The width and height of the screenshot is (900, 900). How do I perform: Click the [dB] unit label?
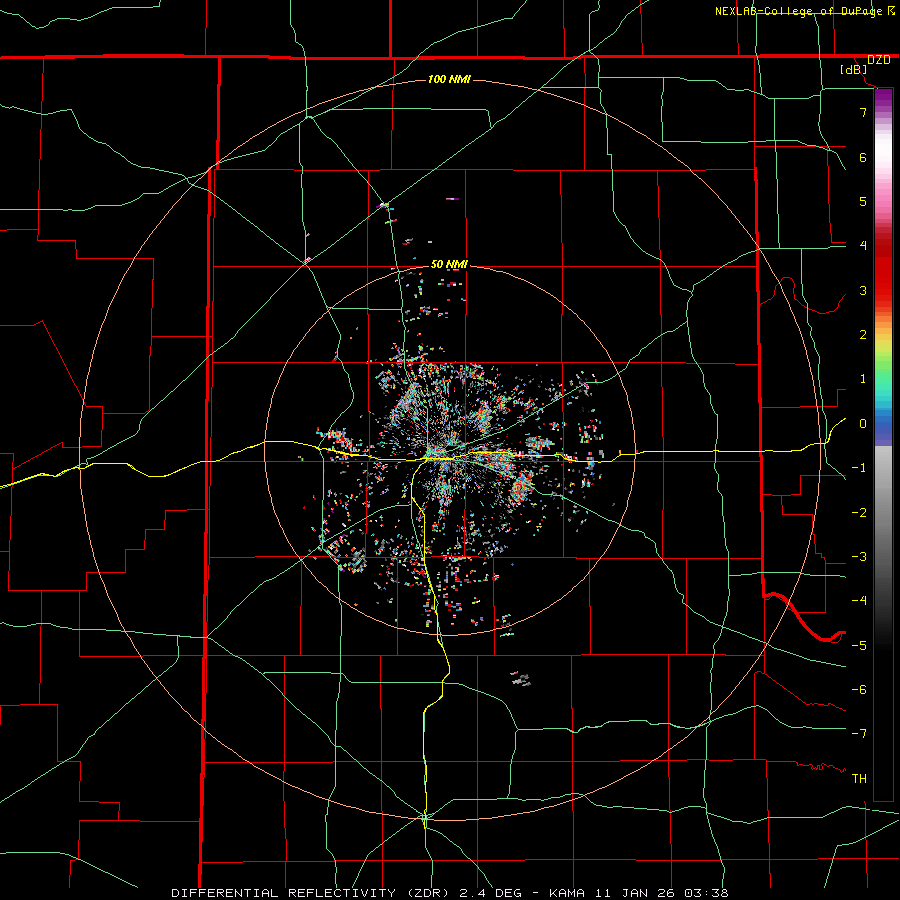click(854, 70)
